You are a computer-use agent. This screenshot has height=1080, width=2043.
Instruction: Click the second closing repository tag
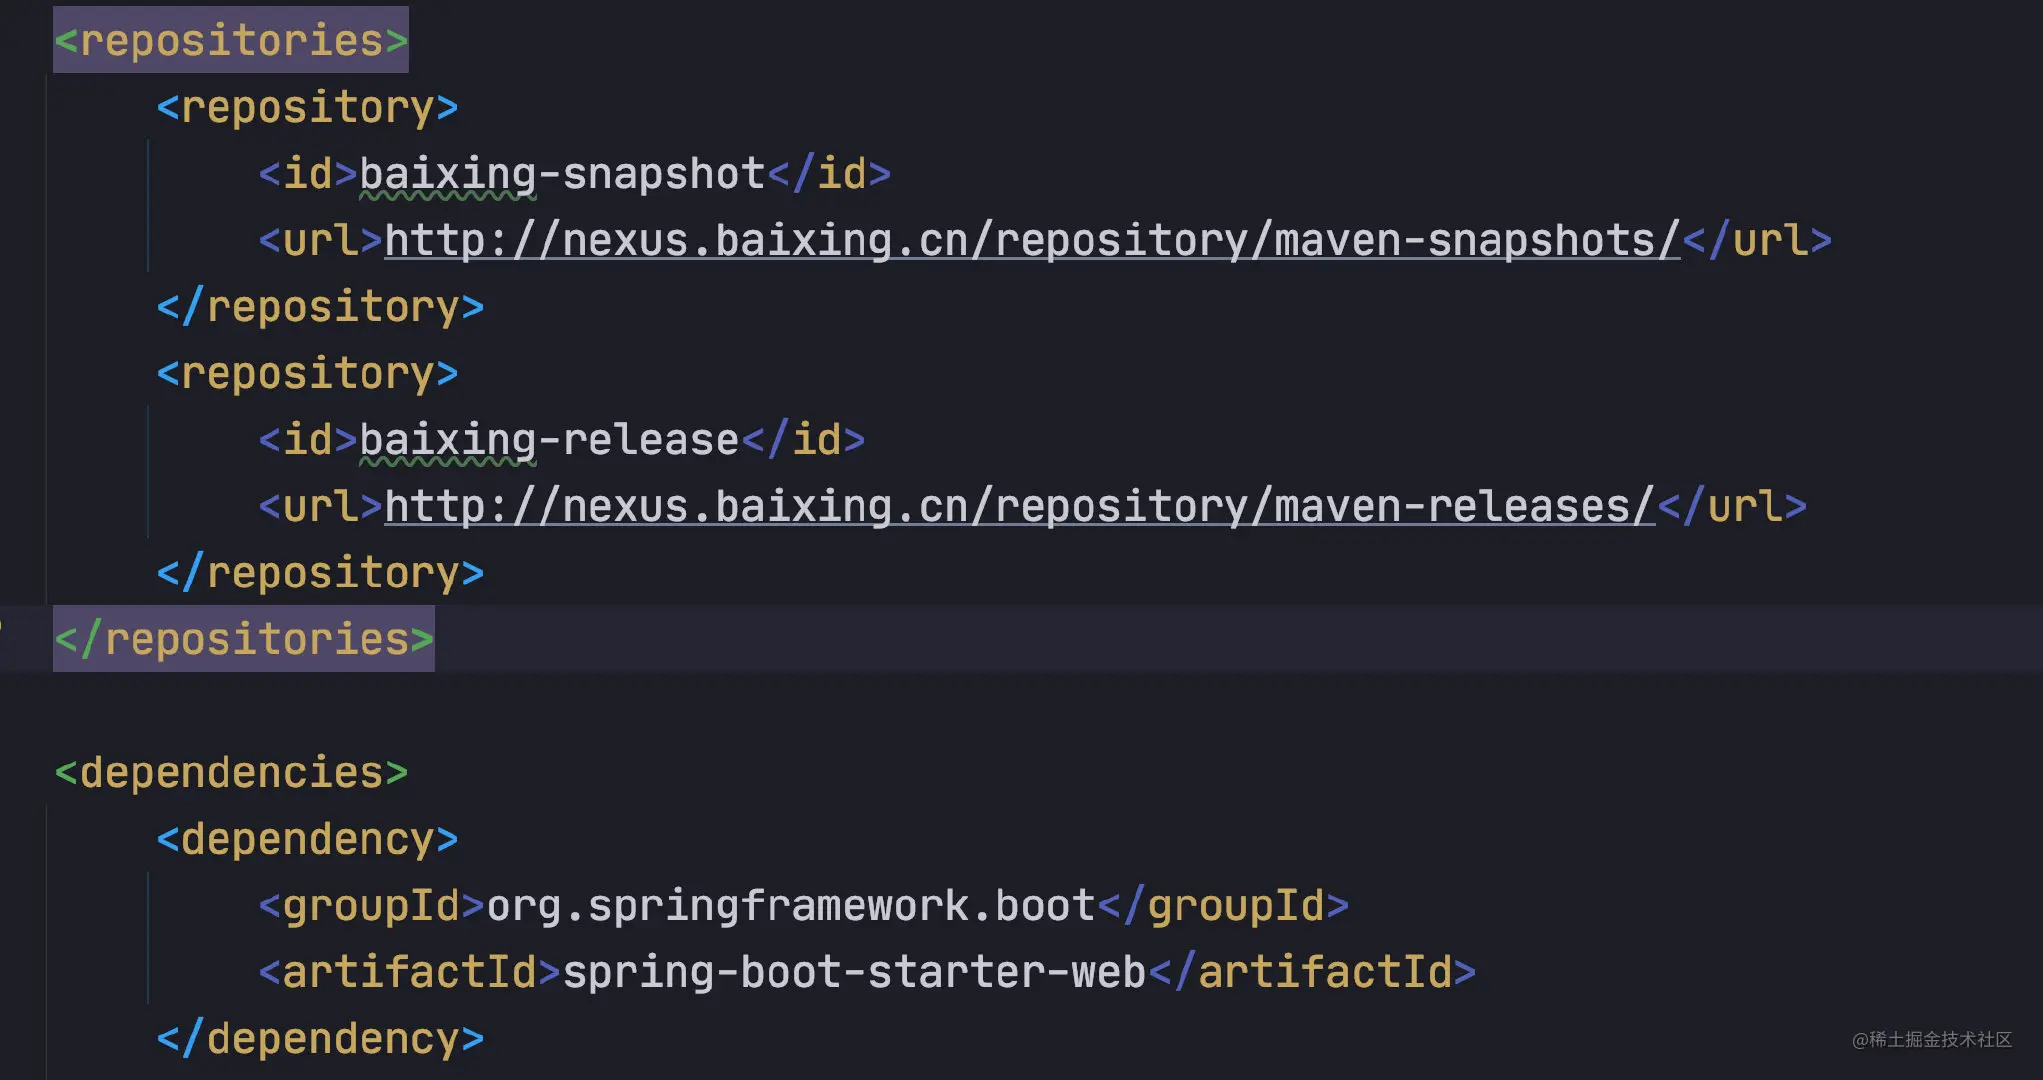tap(320, 572)
